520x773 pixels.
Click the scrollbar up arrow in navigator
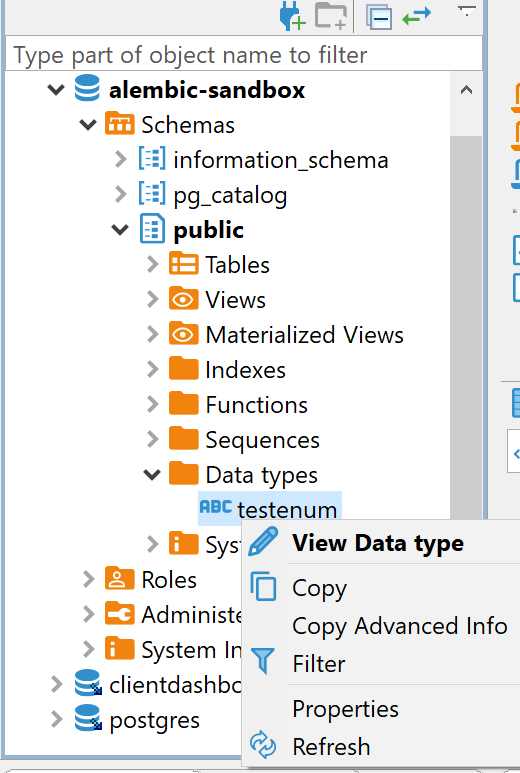click(x=466, y=90)
